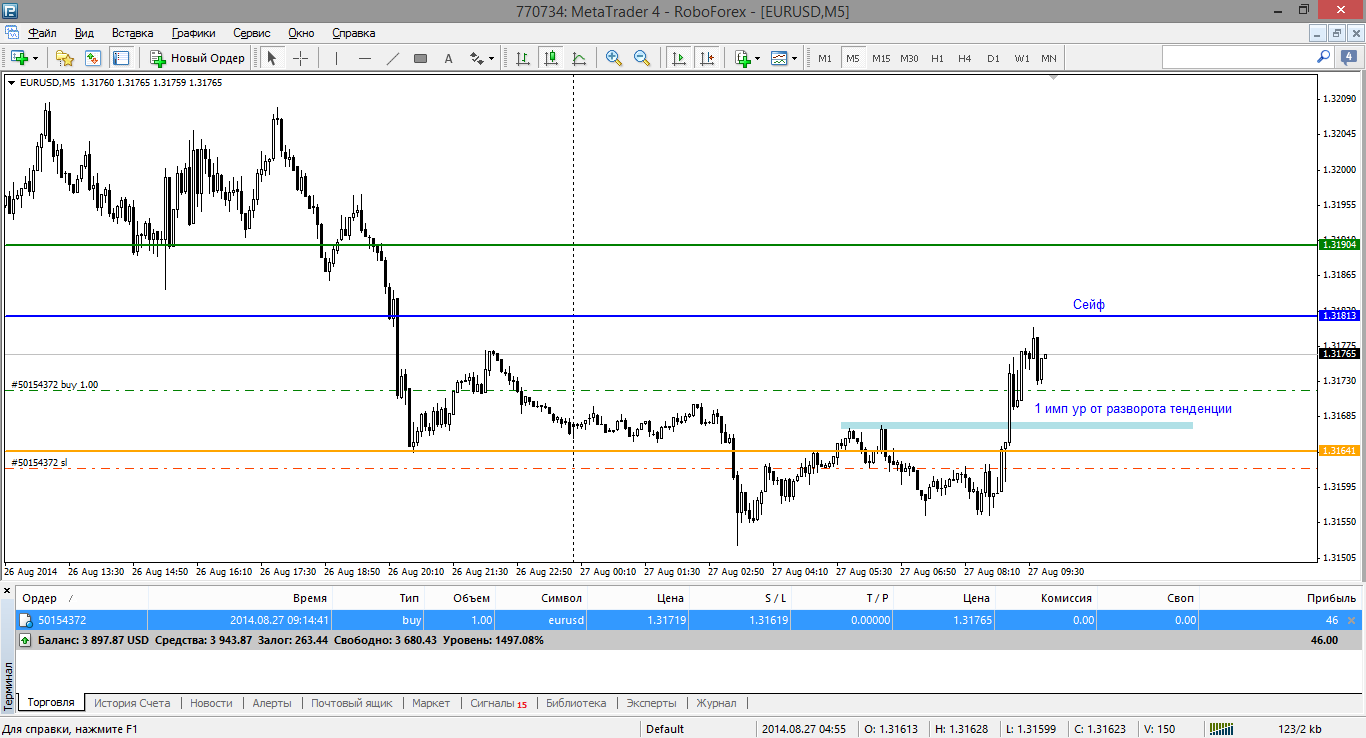
Task: Switch chart to line chart mode
Action: [578, 58]
